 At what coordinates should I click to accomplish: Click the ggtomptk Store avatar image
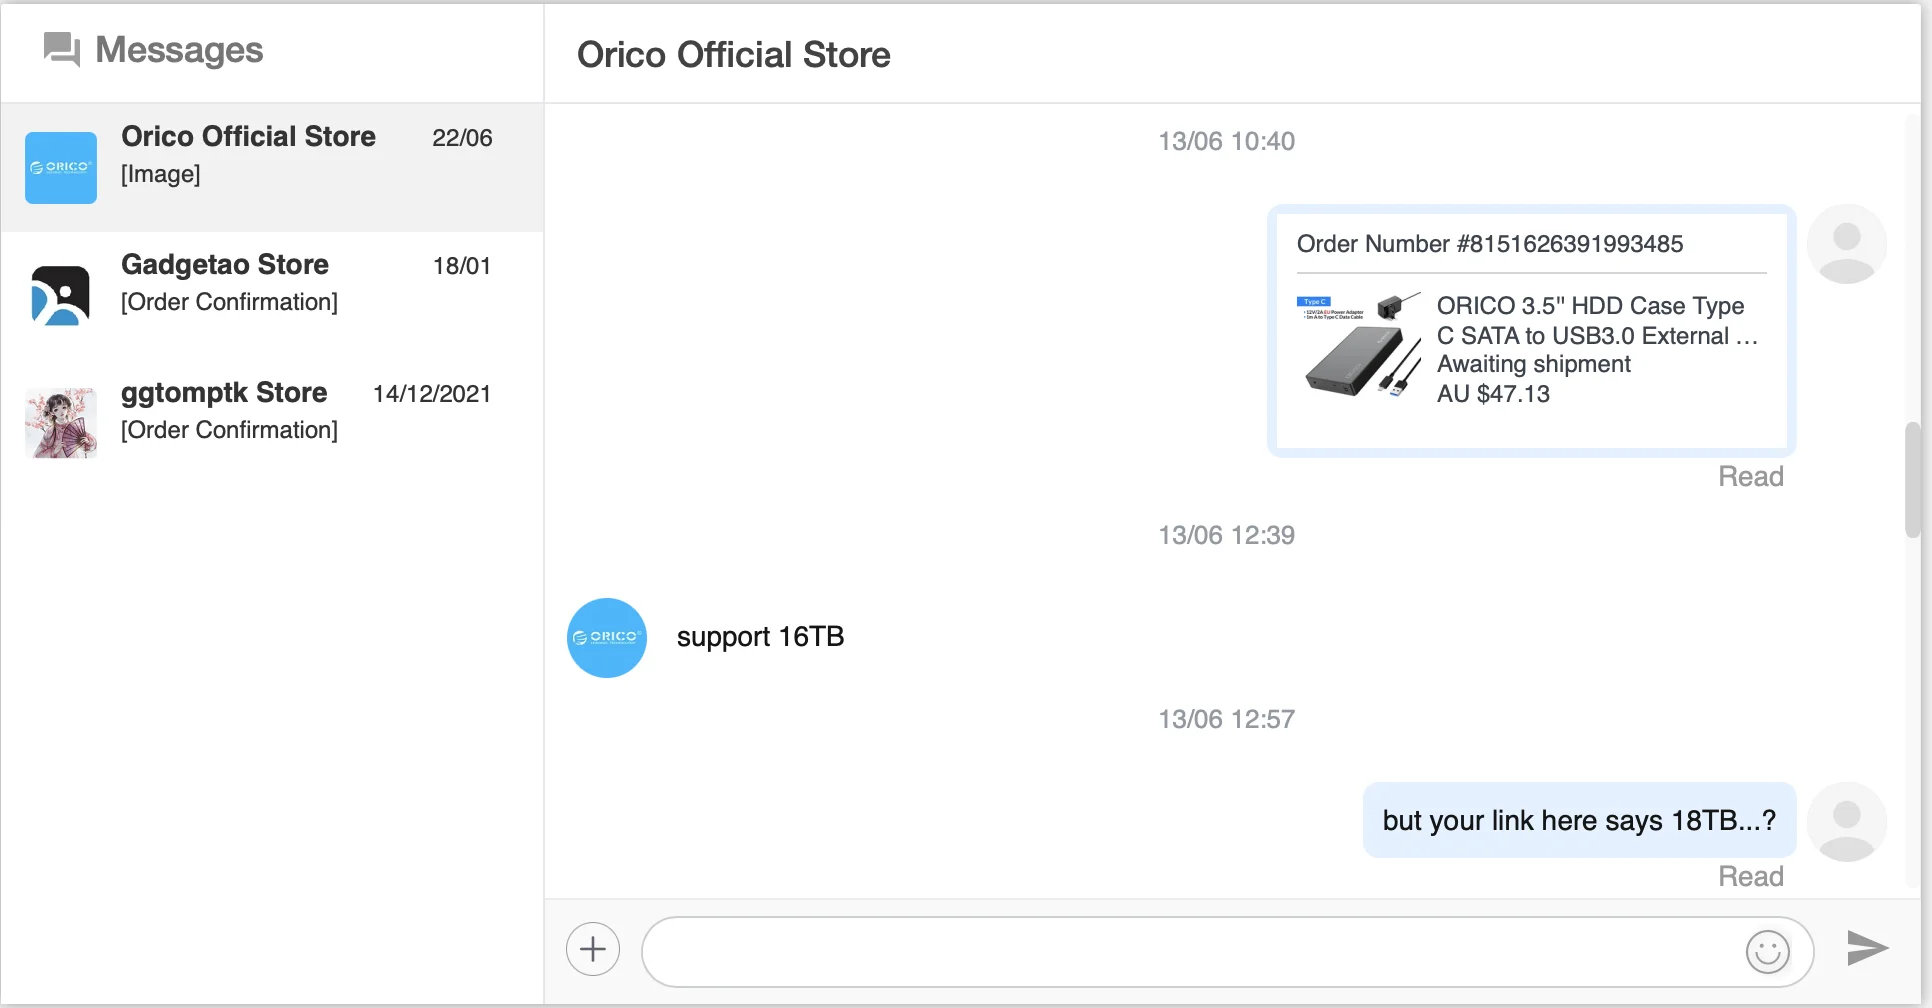click(x=61, y=423)
